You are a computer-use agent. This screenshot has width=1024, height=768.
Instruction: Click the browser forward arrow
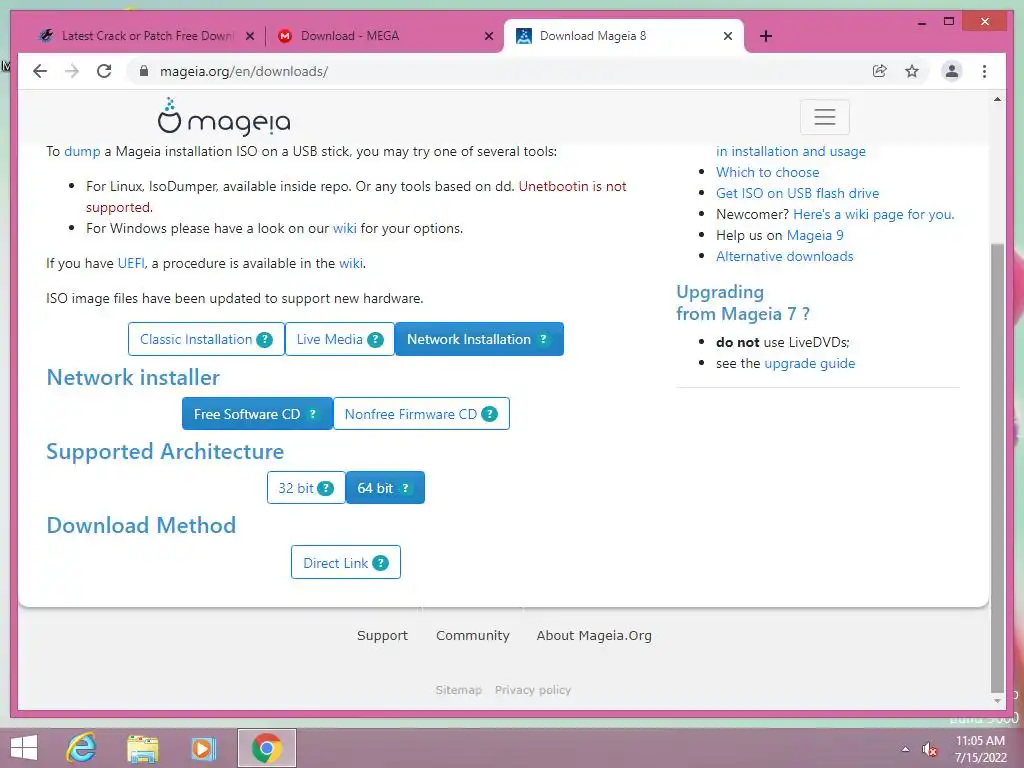(x=72, y=71)
